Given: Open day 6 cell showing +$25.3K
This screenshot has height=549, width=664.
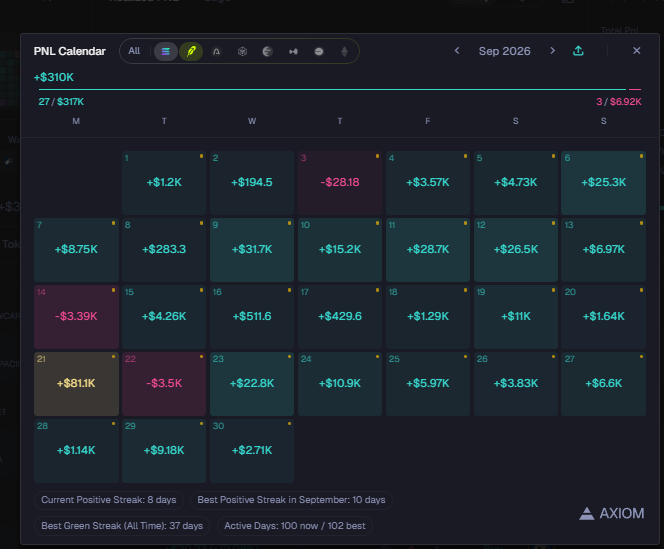Looking at the screenshot, I should pos(603,183).
